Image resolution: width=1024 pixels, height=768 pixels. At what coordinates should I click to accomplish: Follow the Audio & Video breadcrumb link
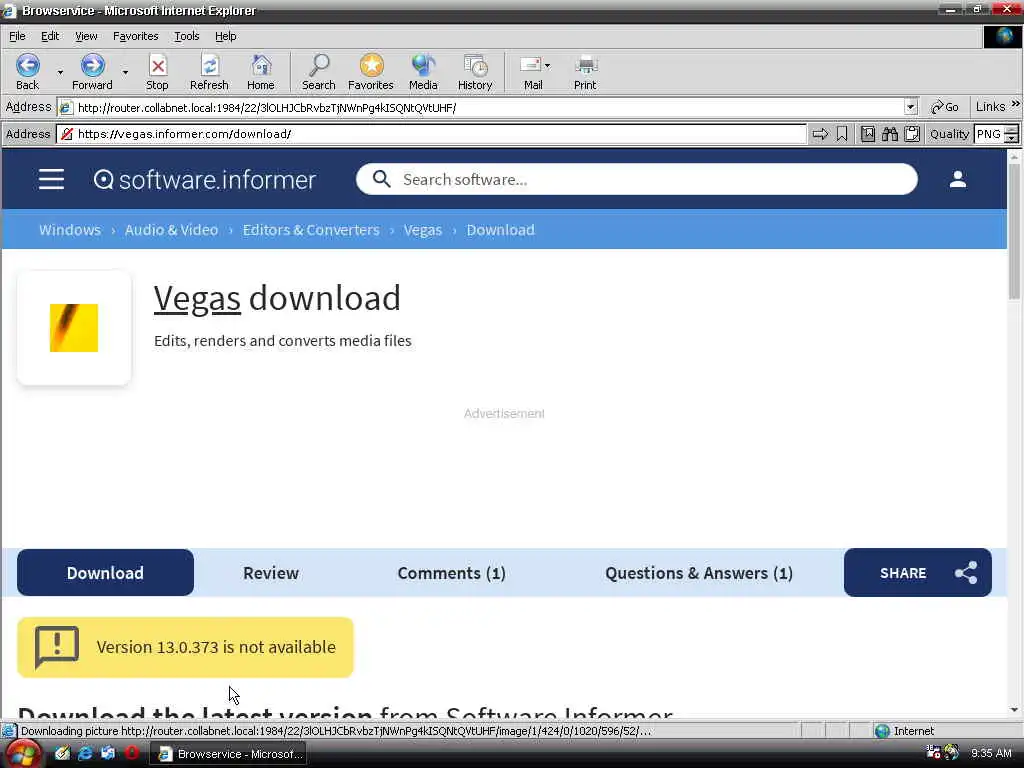point(171,230)
